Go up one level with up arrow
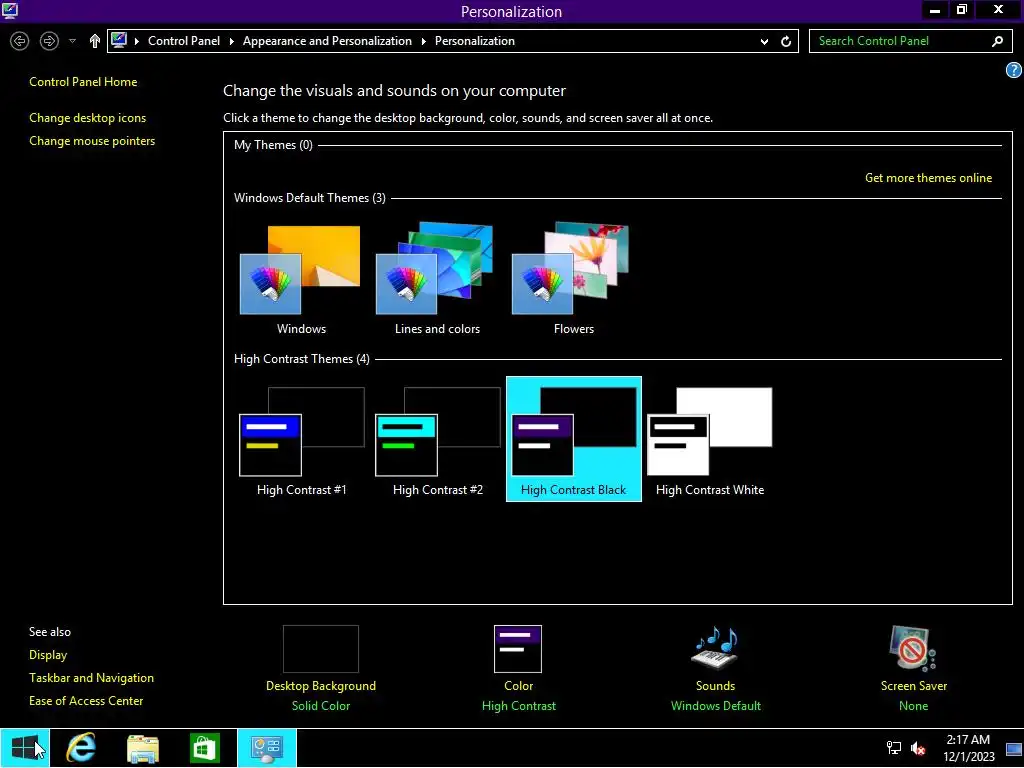 pyautogui.click(x=95, y=41)
